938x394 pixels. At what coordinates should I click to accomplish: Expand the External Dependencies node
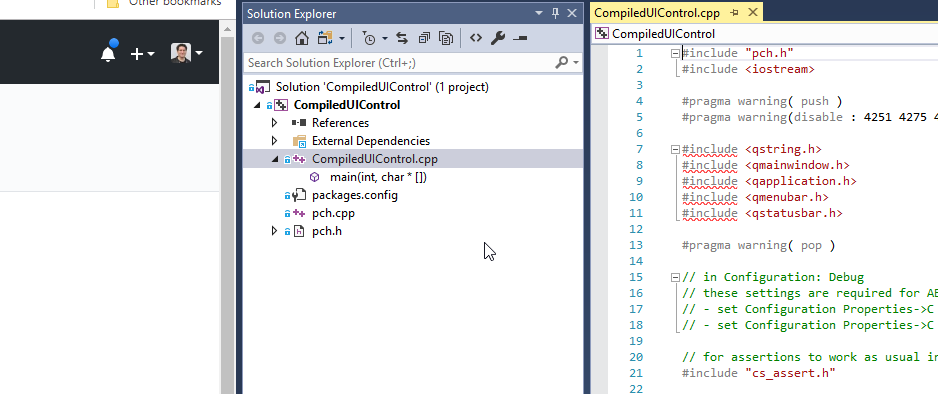(275, 141)
